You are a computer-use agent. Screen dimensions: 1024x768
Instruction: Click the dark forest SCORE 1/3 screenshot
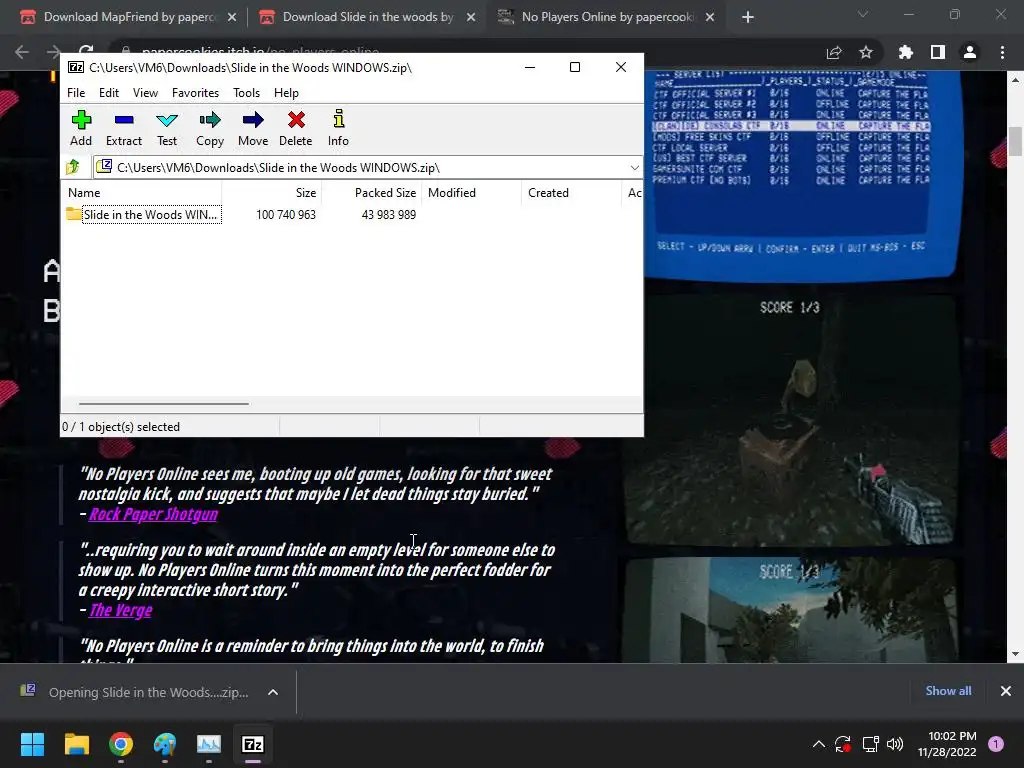pos(790,419)
